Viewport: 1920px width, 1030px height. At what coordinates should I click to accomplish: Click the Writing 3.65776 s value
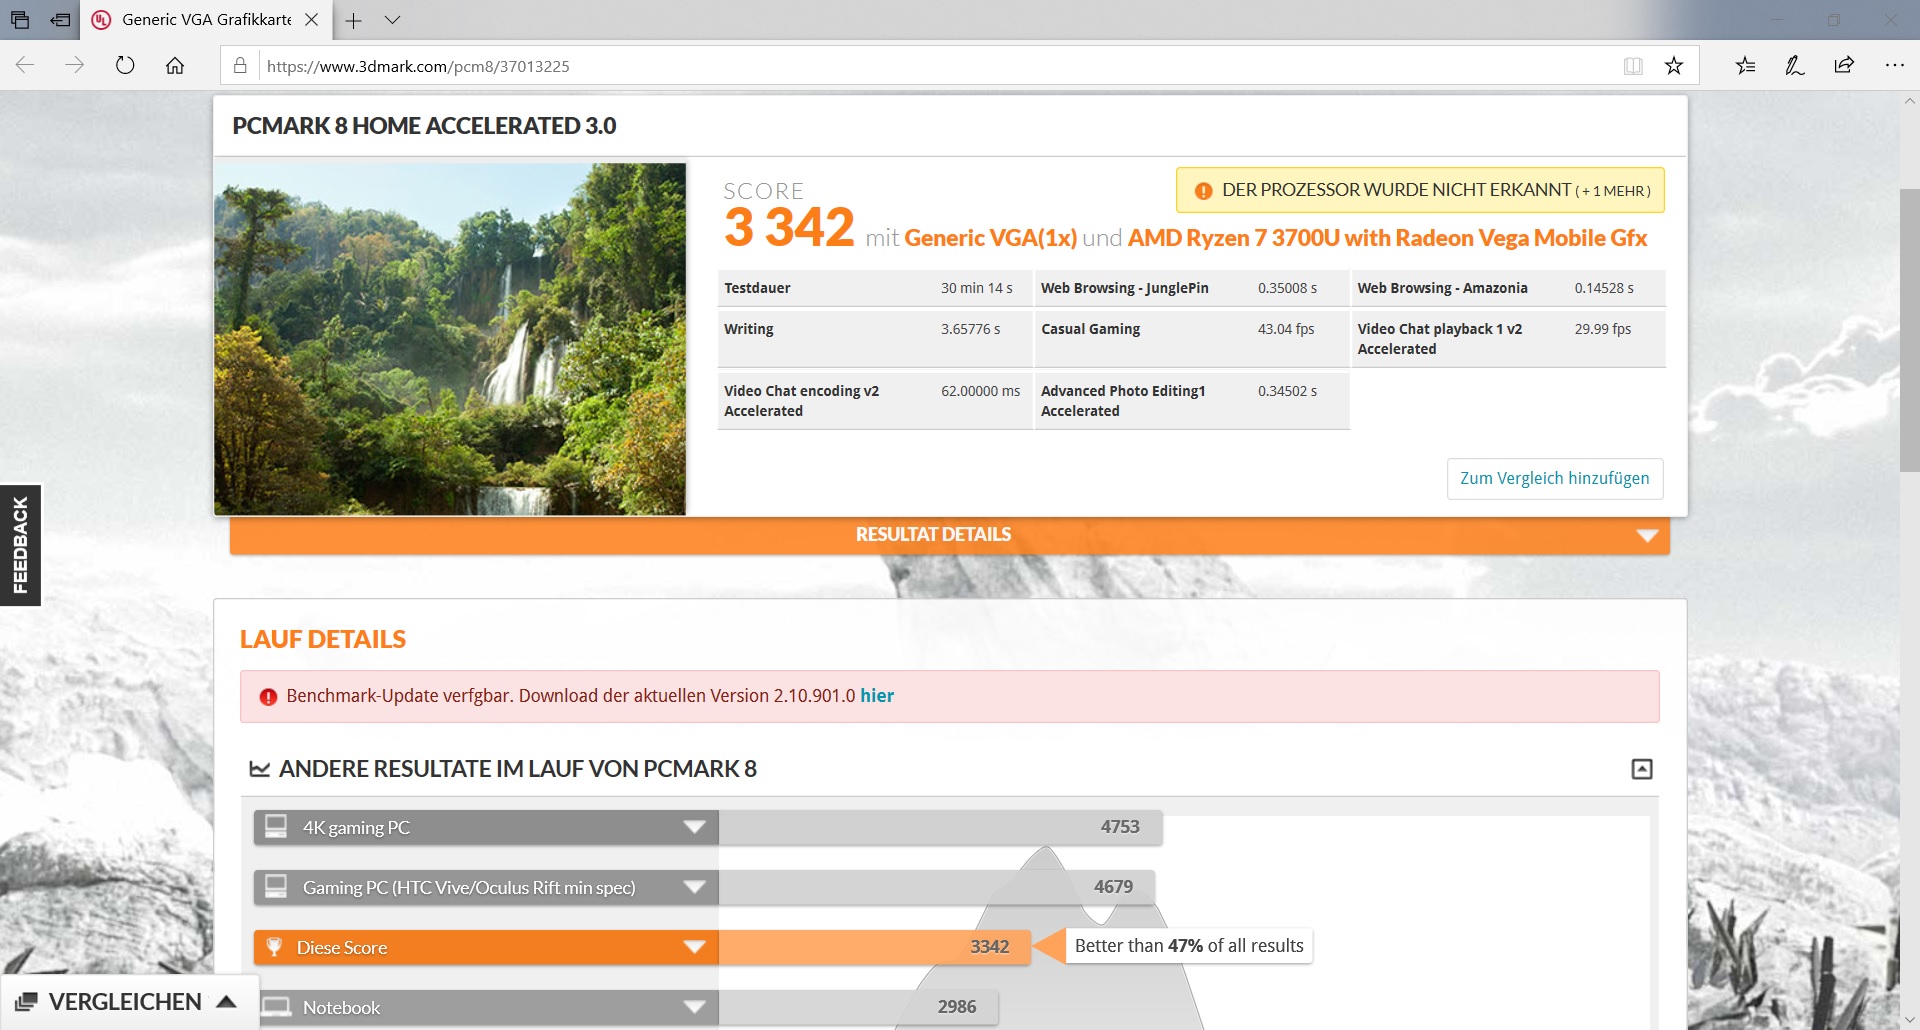[970, 329]
